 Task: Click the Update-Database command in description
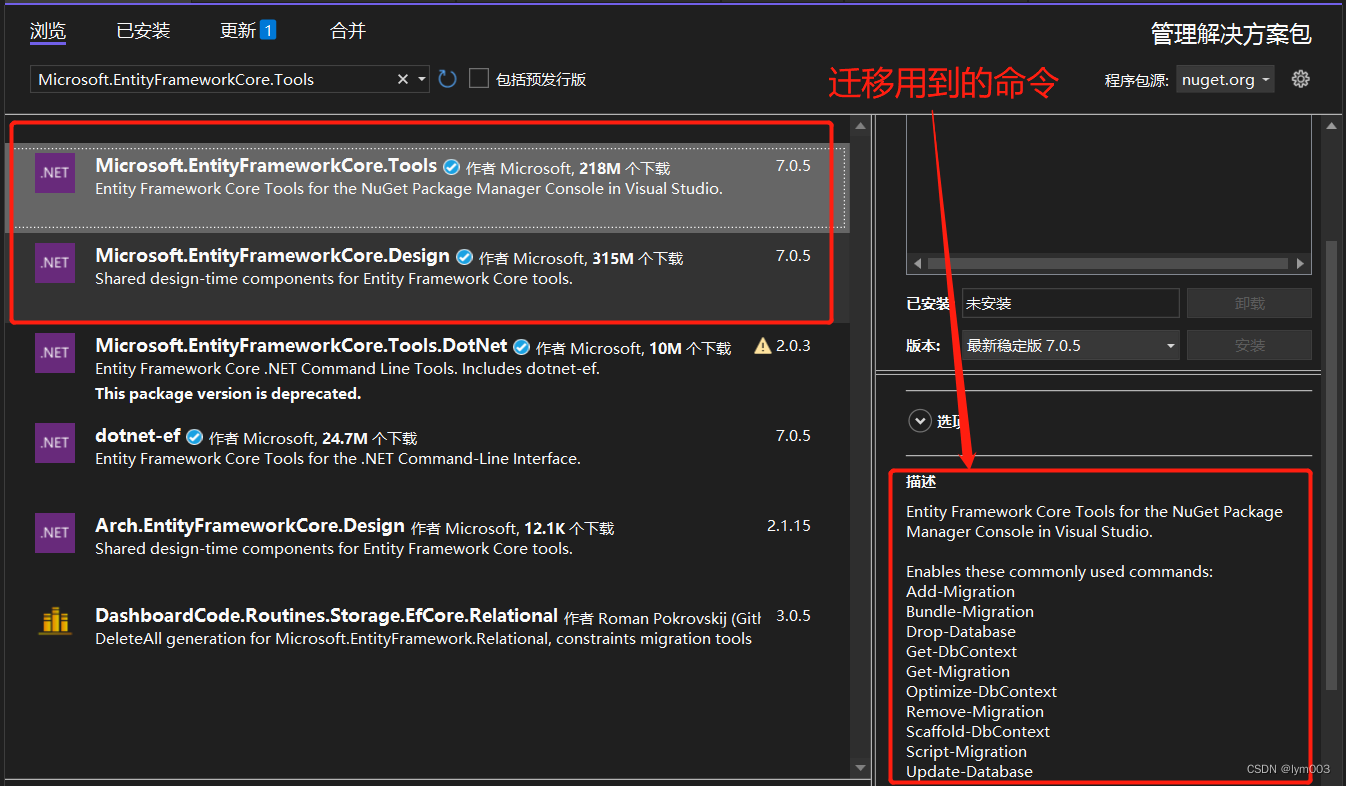969,772
